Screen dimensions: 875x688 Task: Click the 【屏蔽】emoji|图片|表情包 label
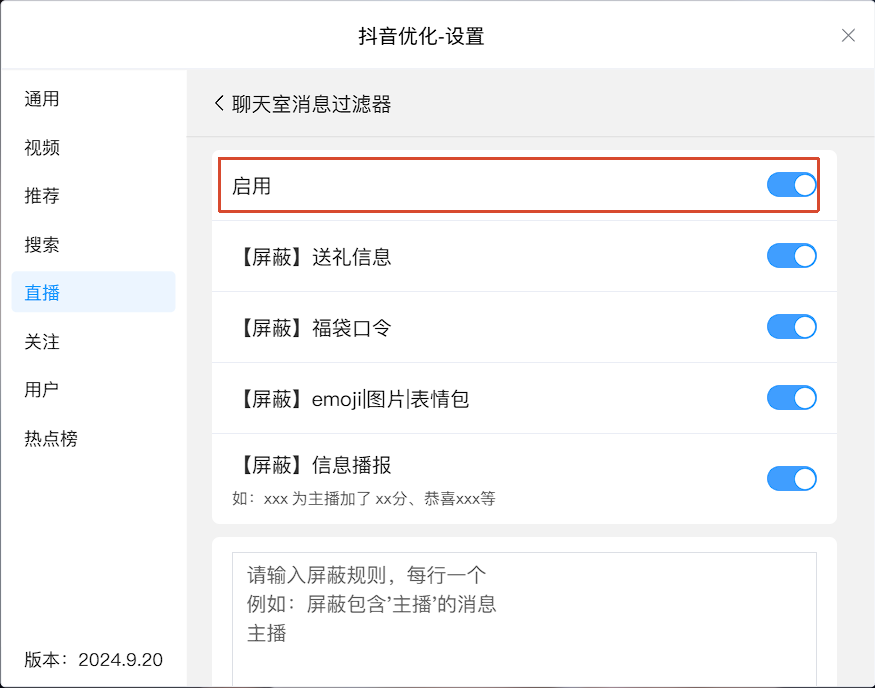[352, 399]
